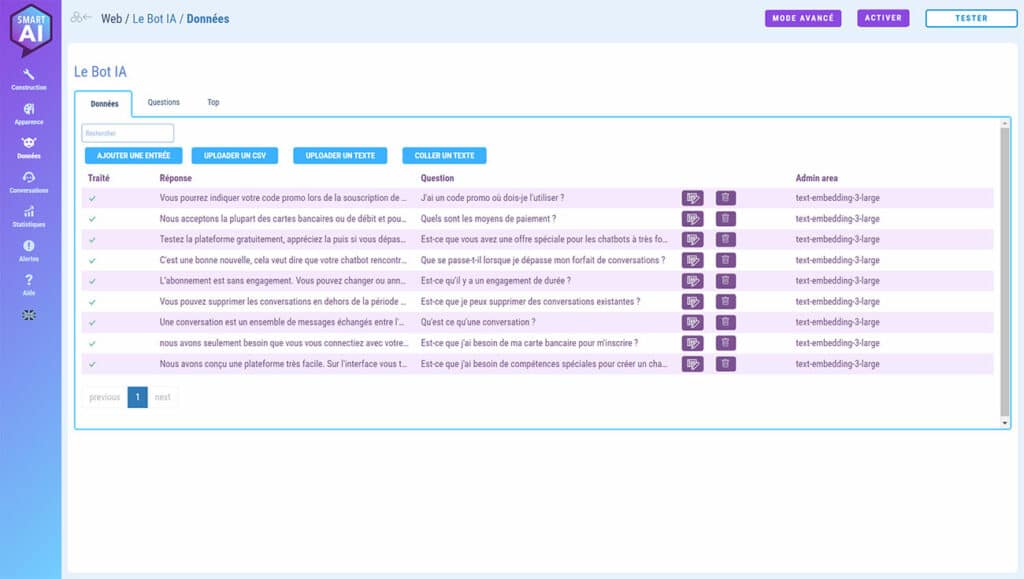Click the bot tree icon beside breadcrumb
The width and height of the screenshot is (1024, 579).
click(80, 18)
